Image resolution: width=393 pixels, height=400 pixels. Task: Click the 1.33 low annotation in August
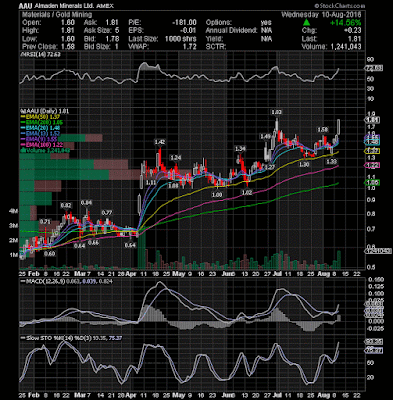[331, 161]
